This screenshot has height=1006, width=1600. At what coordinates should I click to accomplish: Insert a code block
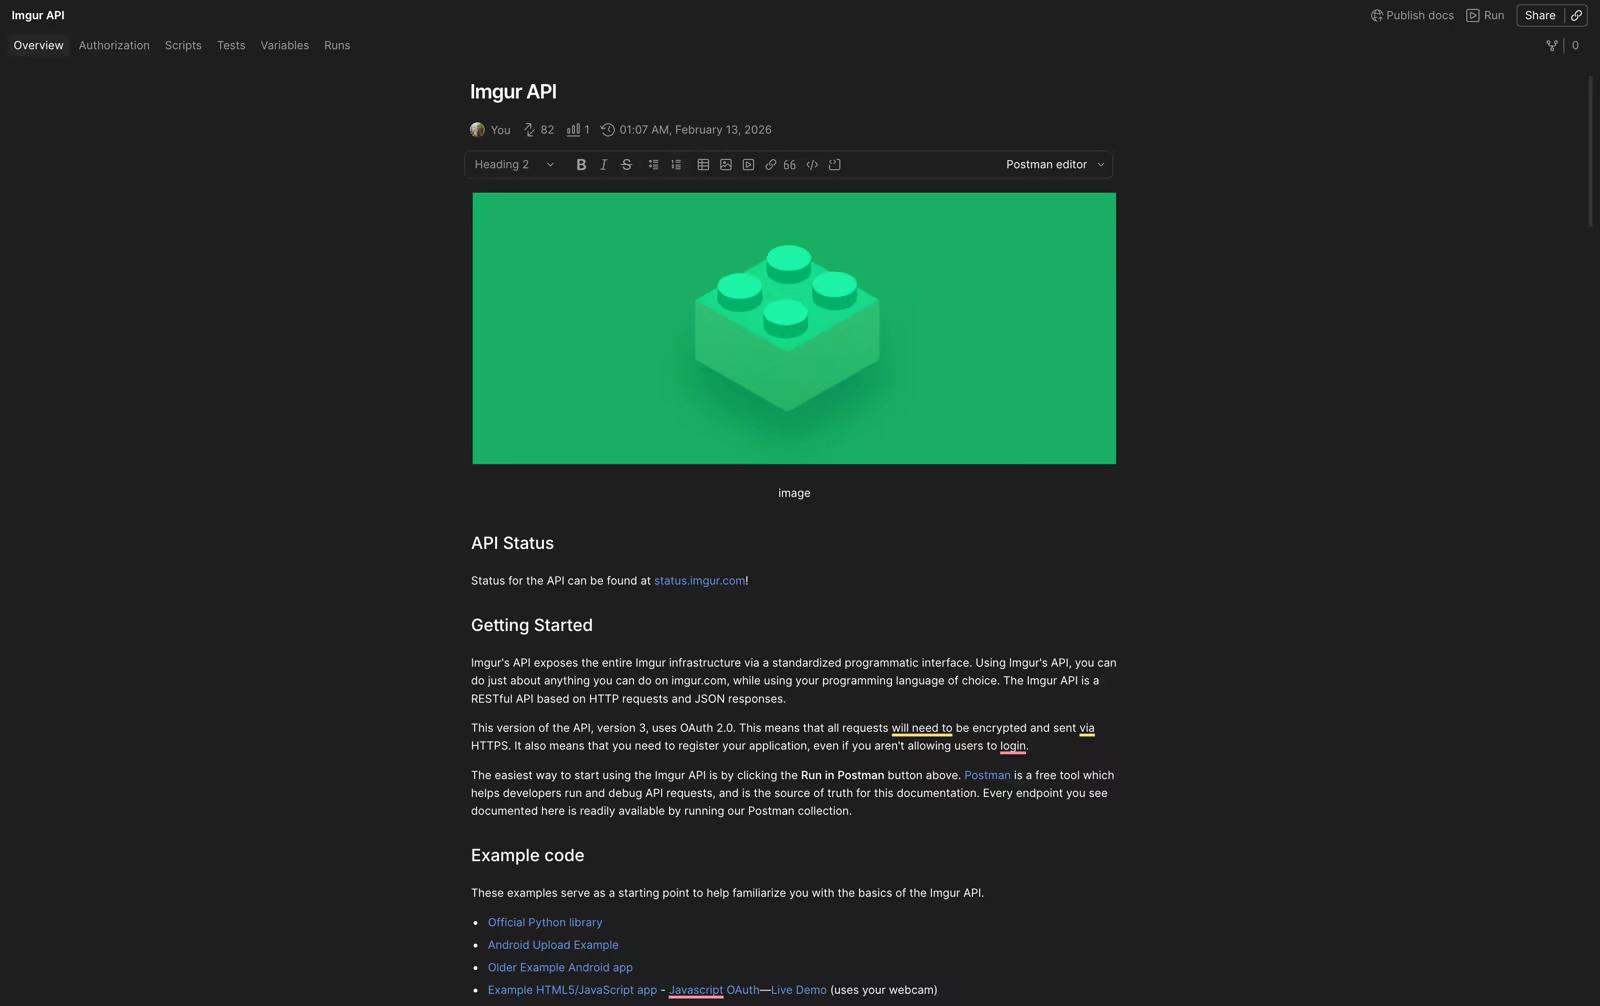click(x=835, y=165)
